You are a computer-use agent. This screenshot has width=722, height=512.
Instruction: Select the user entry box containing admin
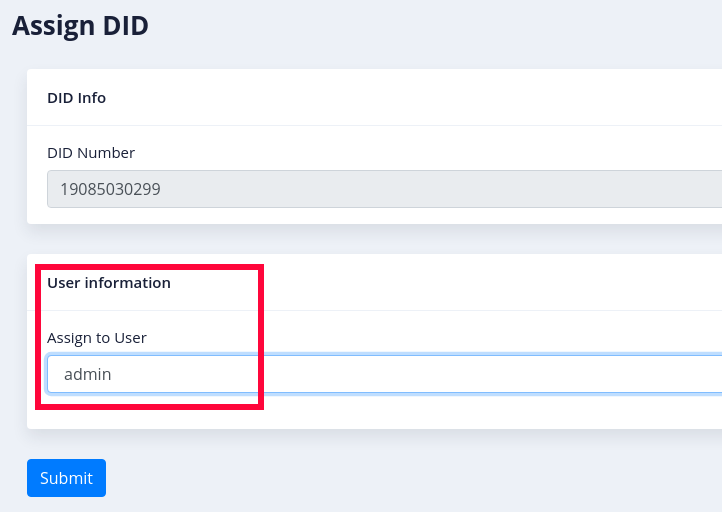[x=384, y=374]
